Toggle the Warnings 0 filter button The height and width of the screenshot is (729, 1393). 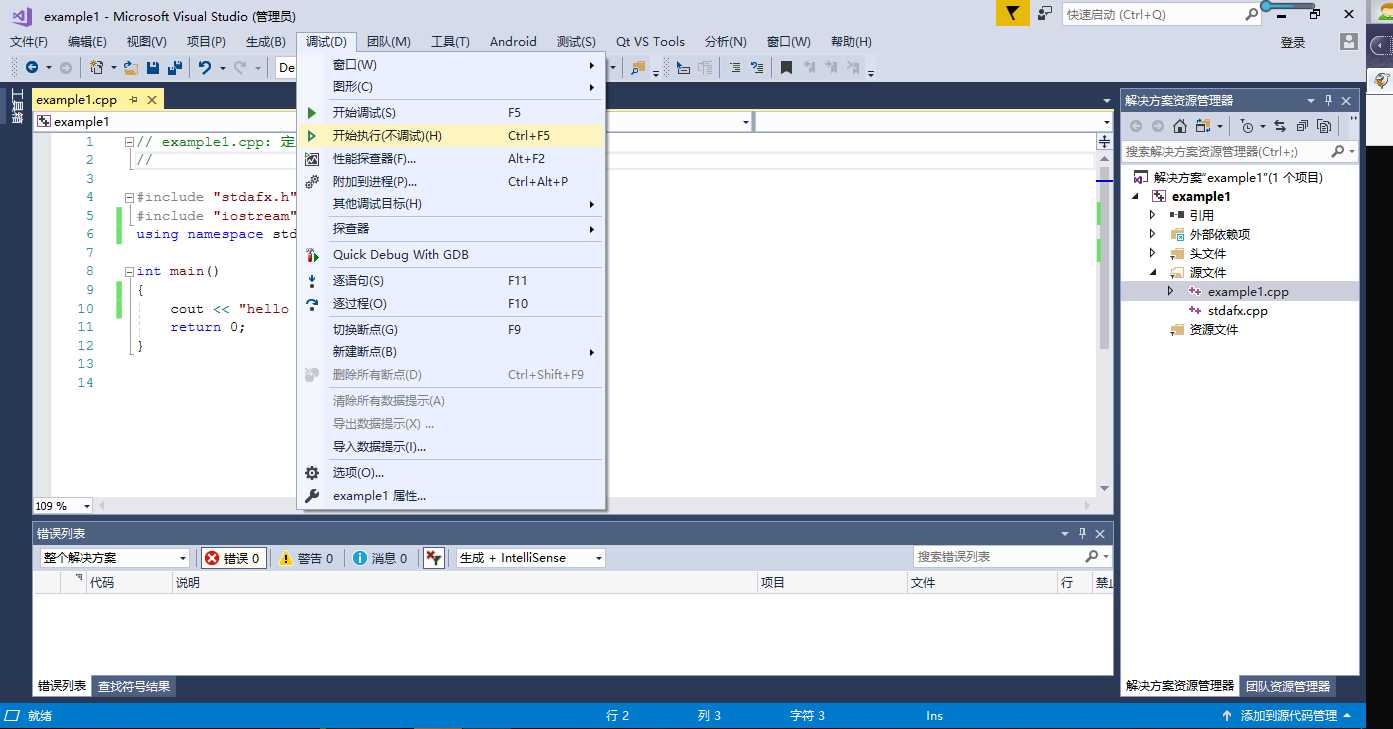pos(306,558)
